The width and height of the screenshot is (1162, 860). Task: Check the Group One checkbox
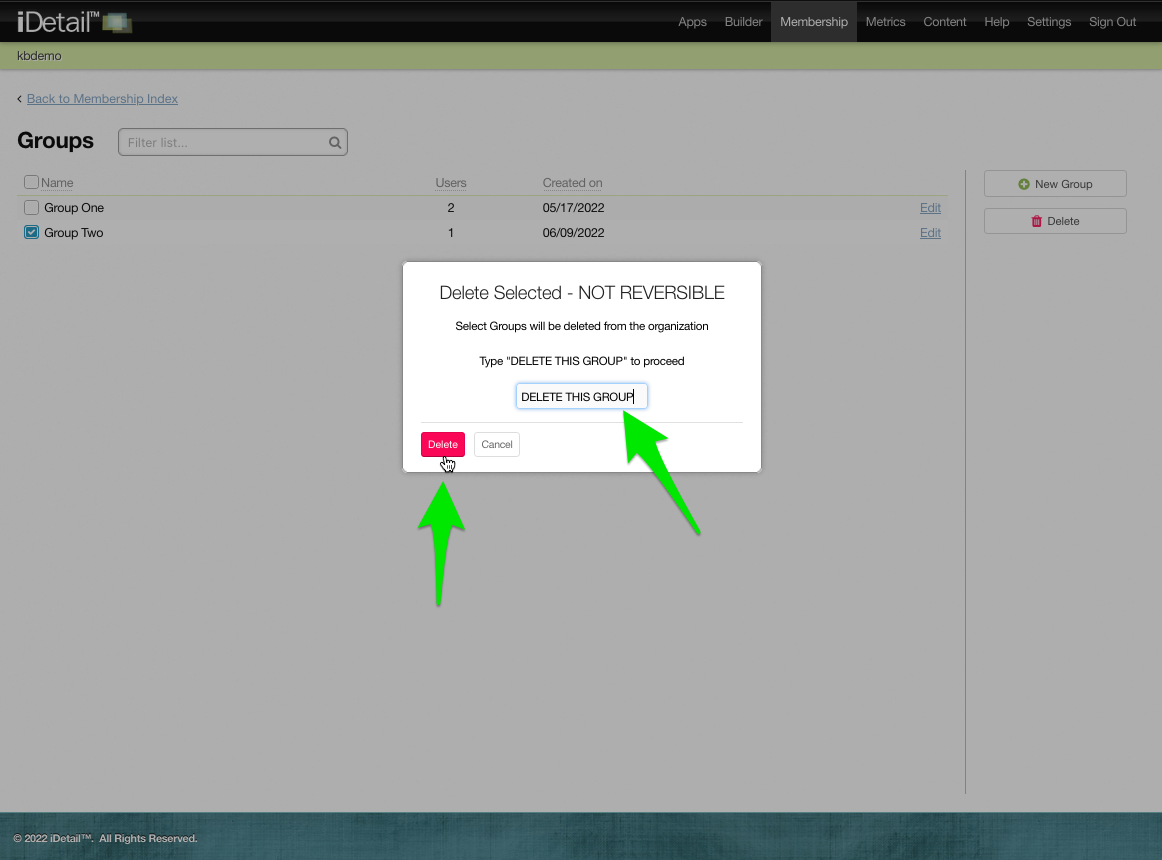click(31, 208)
